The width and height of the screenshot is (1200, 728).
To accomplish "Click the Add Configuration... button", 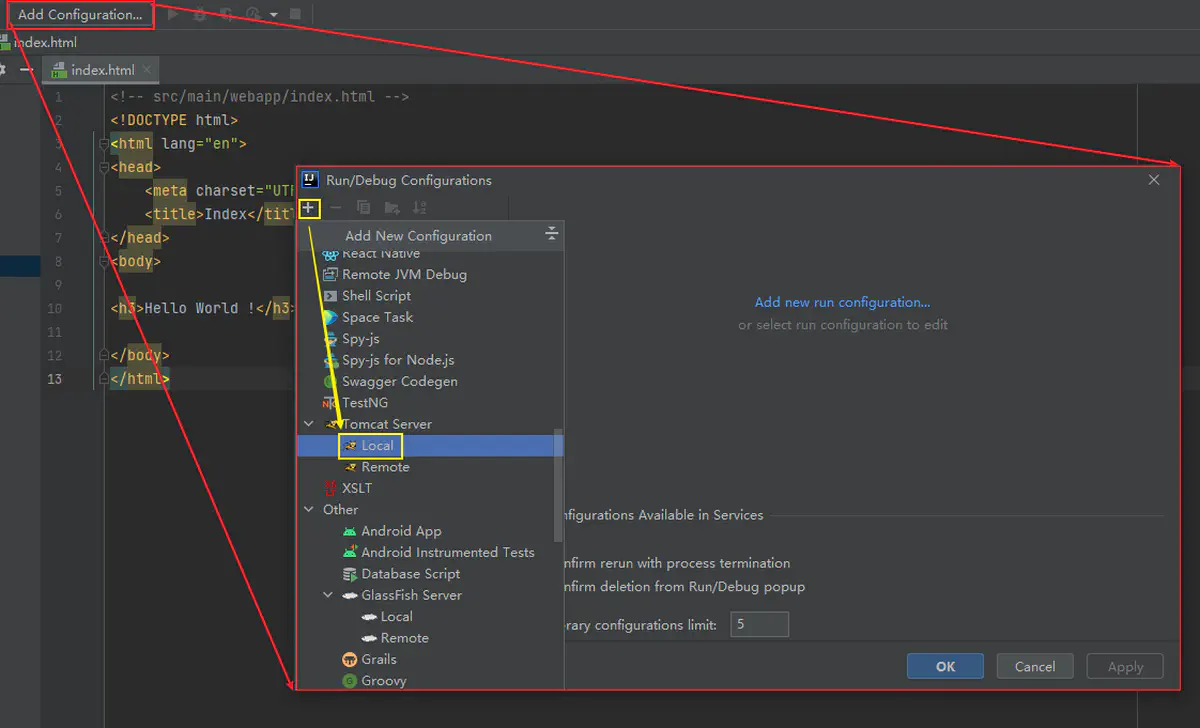I will click(80, 15).
